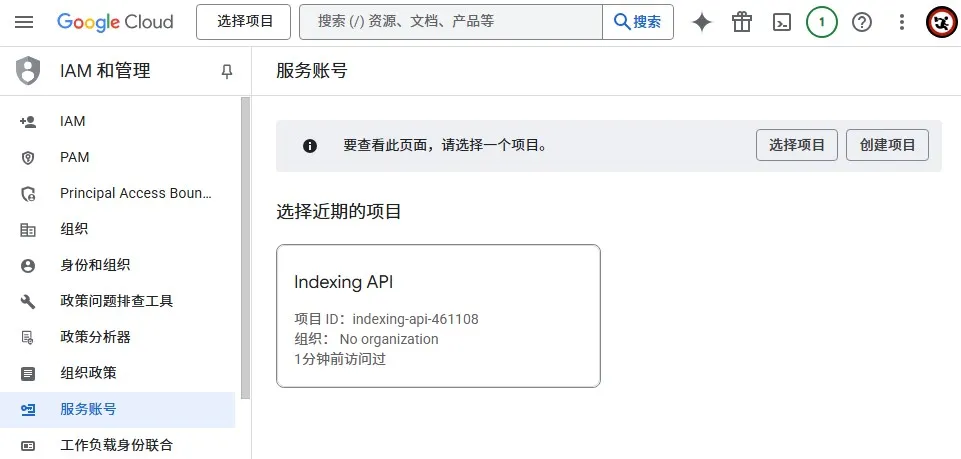Click the blue 搜索 search button
The height and width of the screenshot is (459, 961).
pyautogui.click(x=638, y=22)
